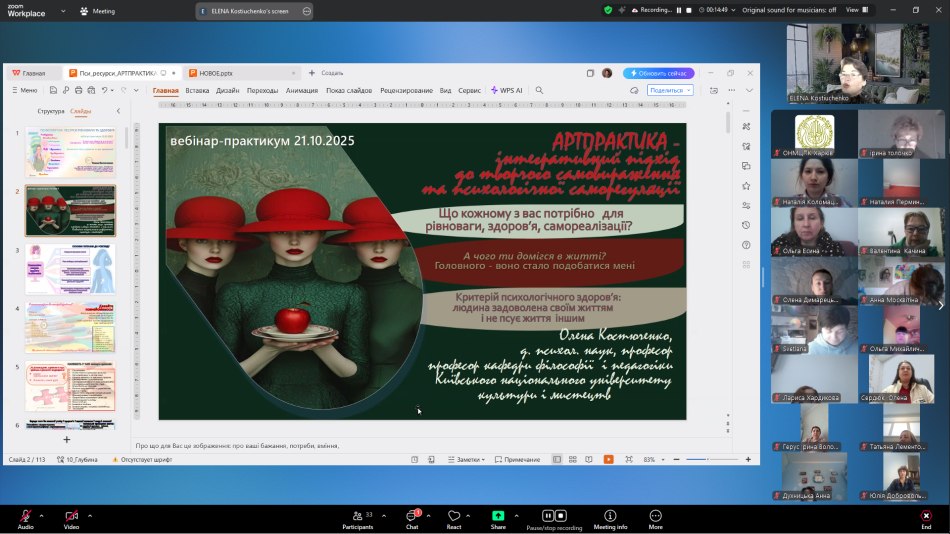950x534 pixels.
Task: Click the red End meeting button
Action: coord(926,516)
